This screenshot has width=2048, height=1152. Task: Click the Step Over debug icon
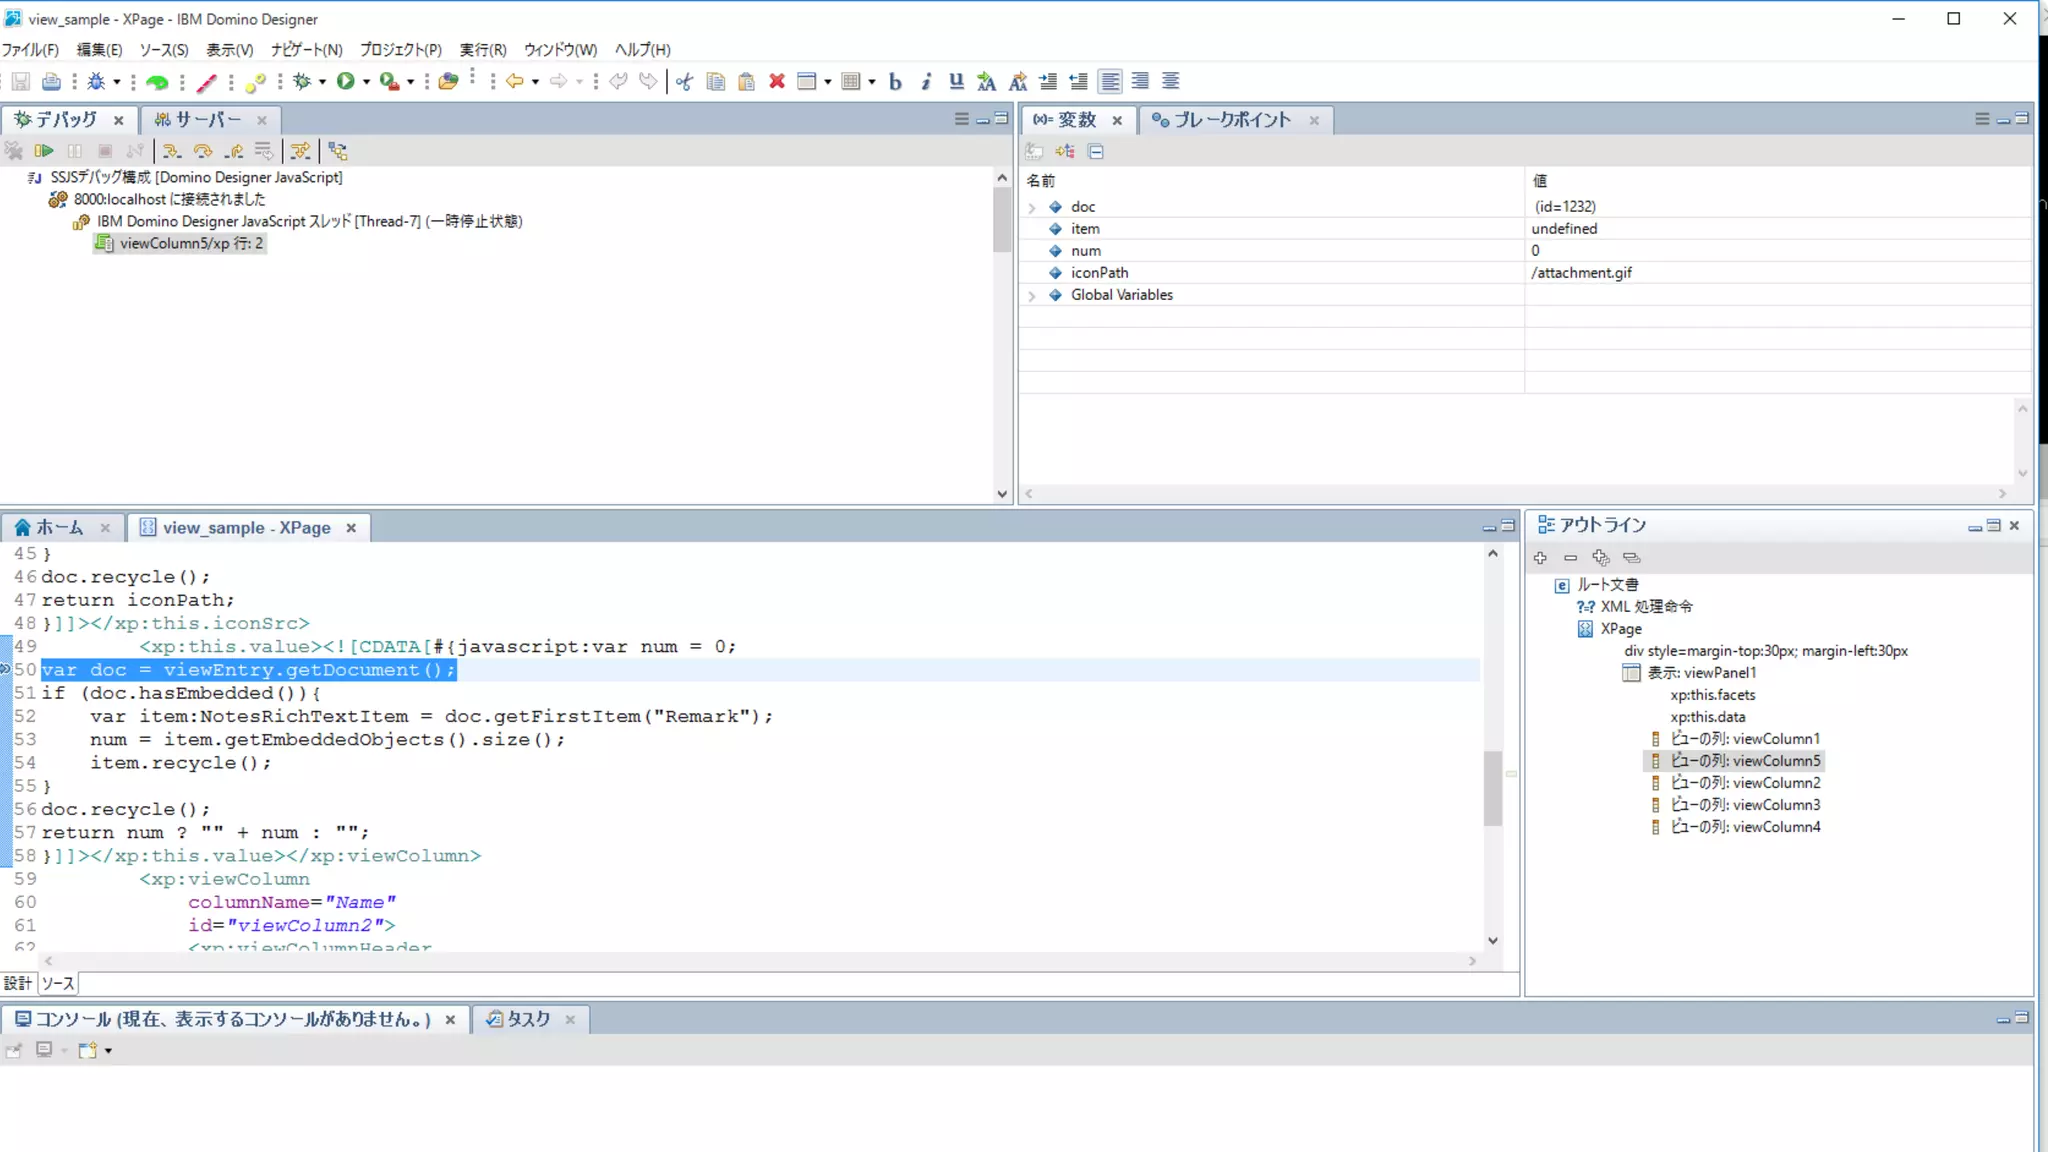203,151
